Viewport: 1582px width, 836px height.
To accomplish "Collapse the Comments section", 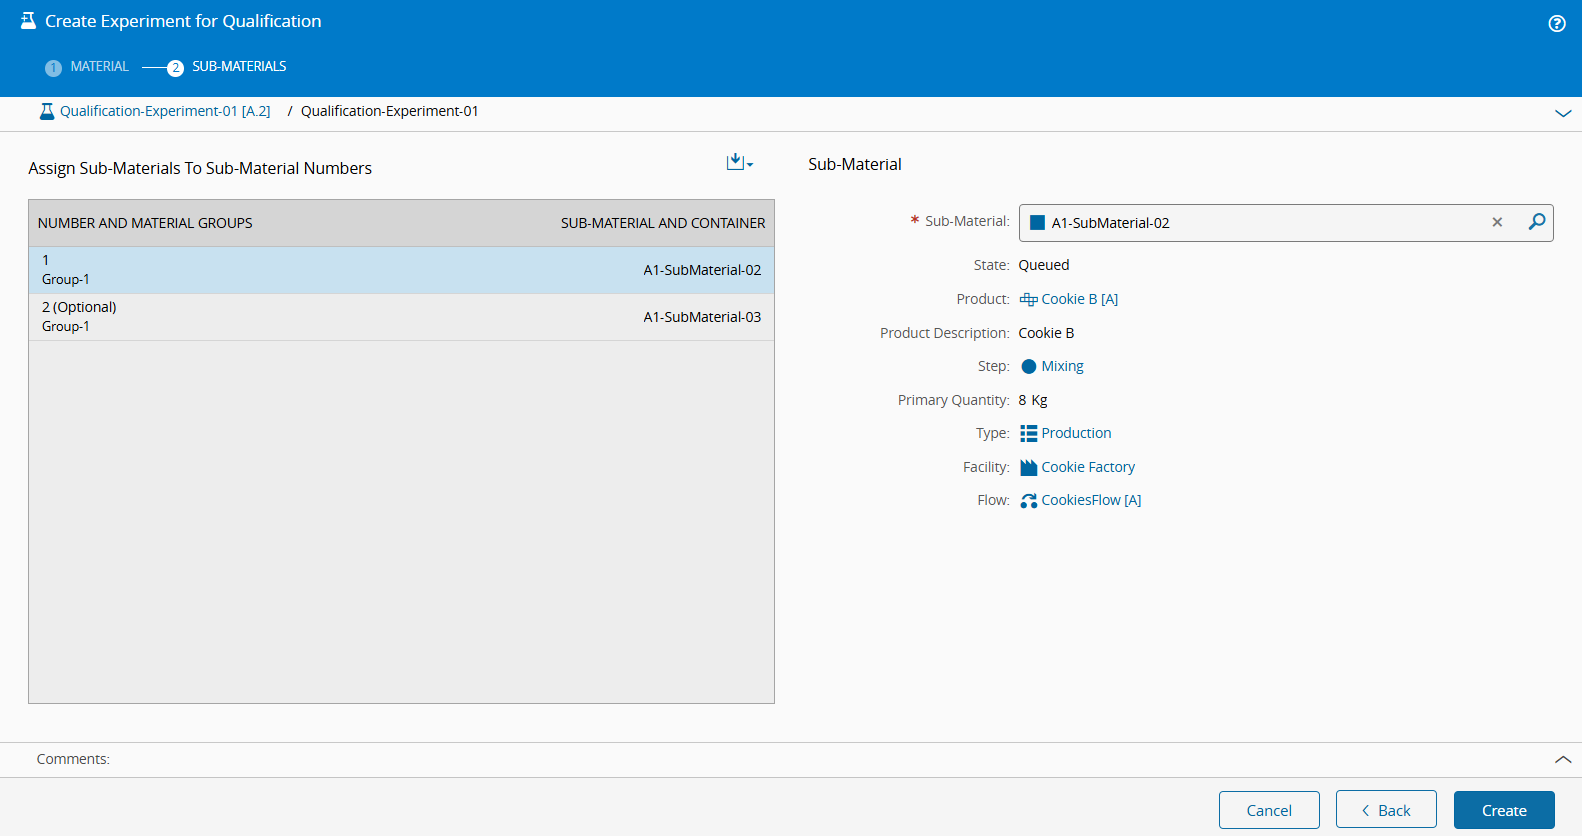I will [1562, 760].
